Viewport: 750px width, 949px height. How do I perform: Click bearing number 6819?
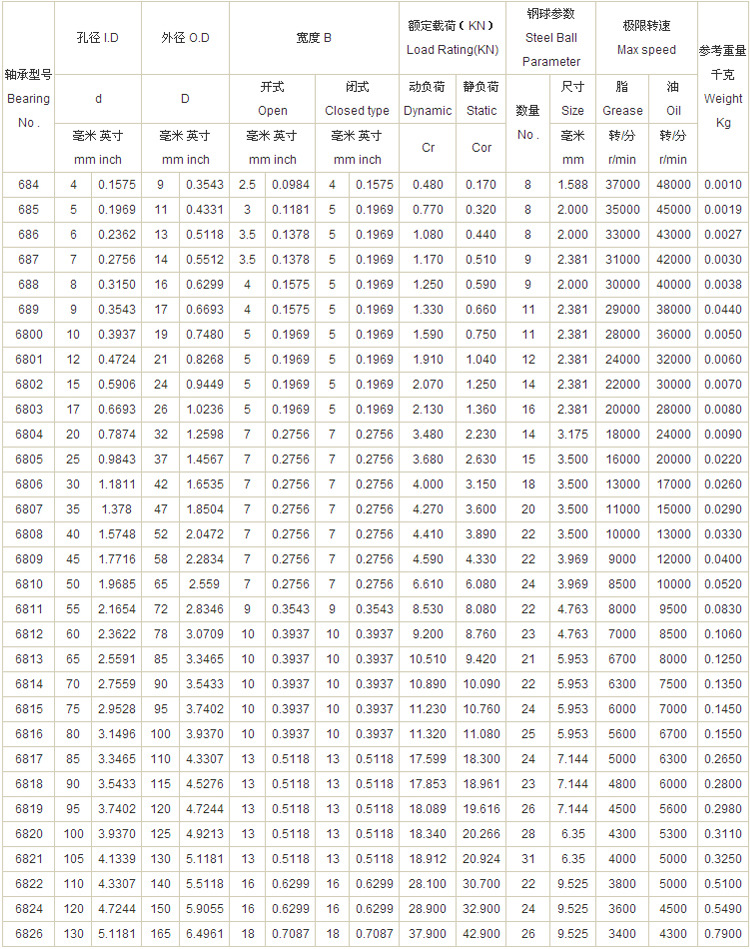(28, 809)
